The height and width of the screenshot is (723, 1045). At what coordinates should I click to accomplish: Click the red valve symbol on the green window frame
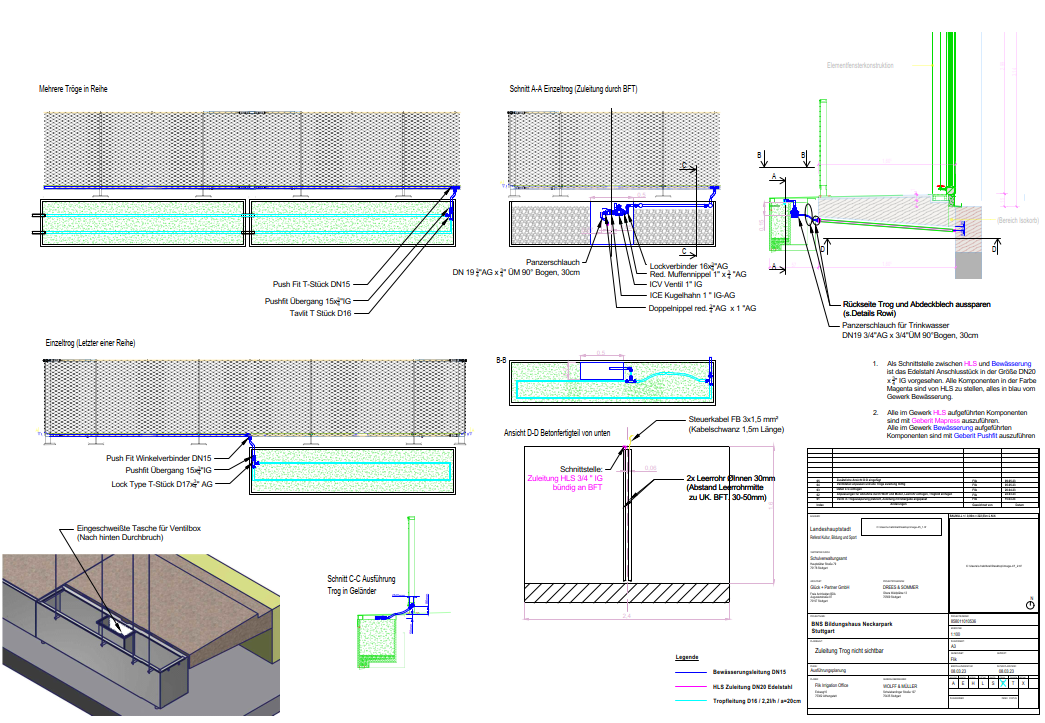point(939,184)
